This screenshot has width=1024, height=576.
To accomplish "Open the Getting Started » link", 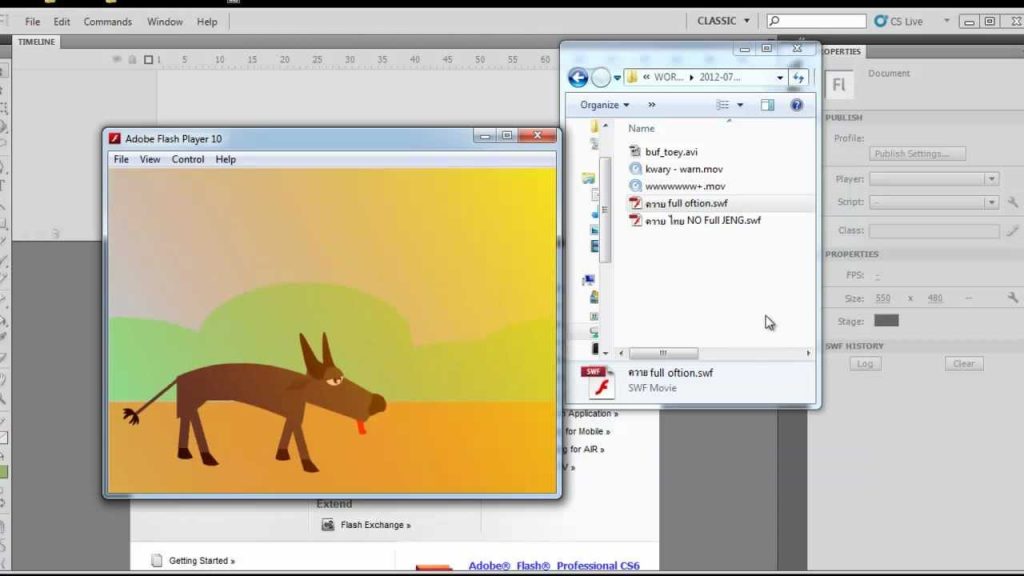I will point(202,561).
